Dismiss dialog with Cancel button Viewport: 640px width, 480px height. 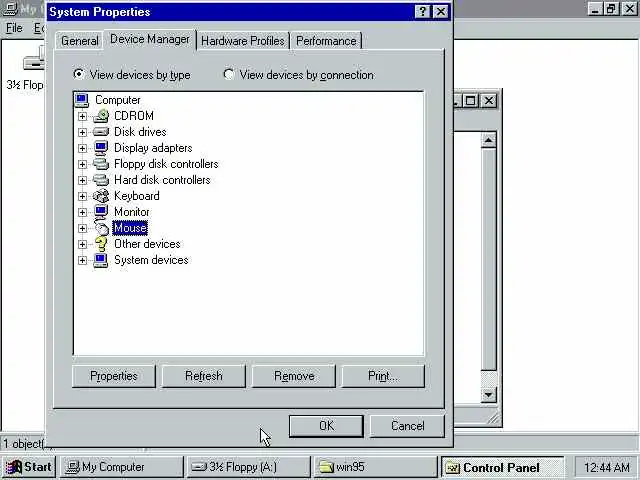[x=407, y=426]
